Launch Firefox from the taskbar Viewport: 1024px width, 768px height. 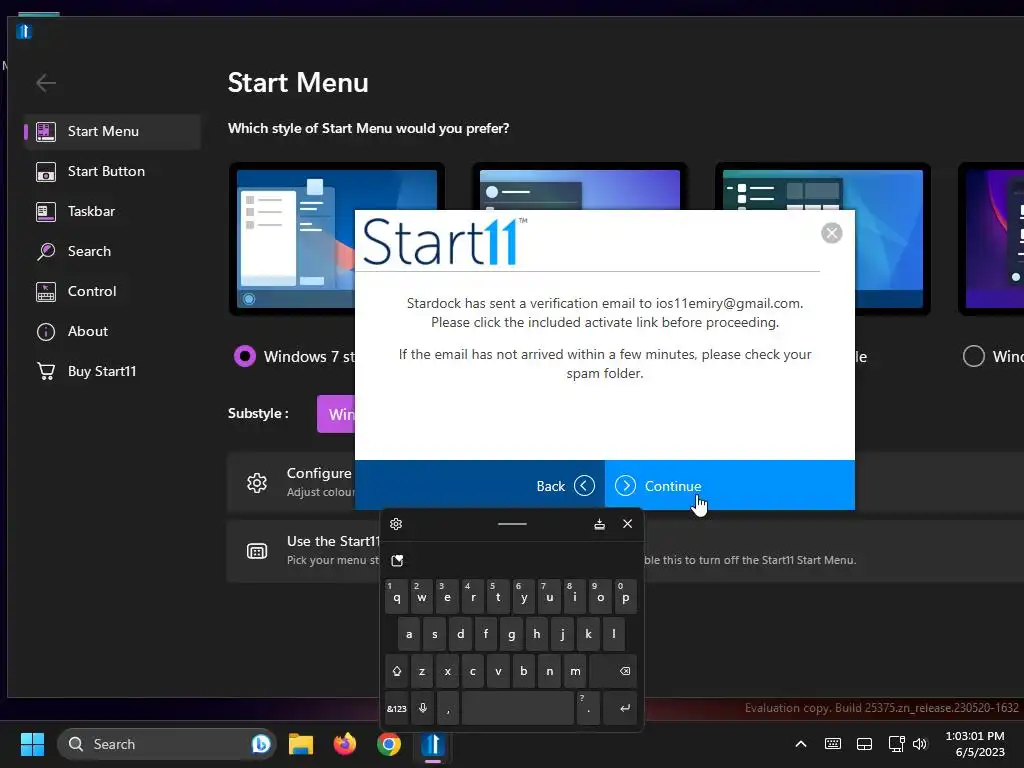click(x=345, y=744)
